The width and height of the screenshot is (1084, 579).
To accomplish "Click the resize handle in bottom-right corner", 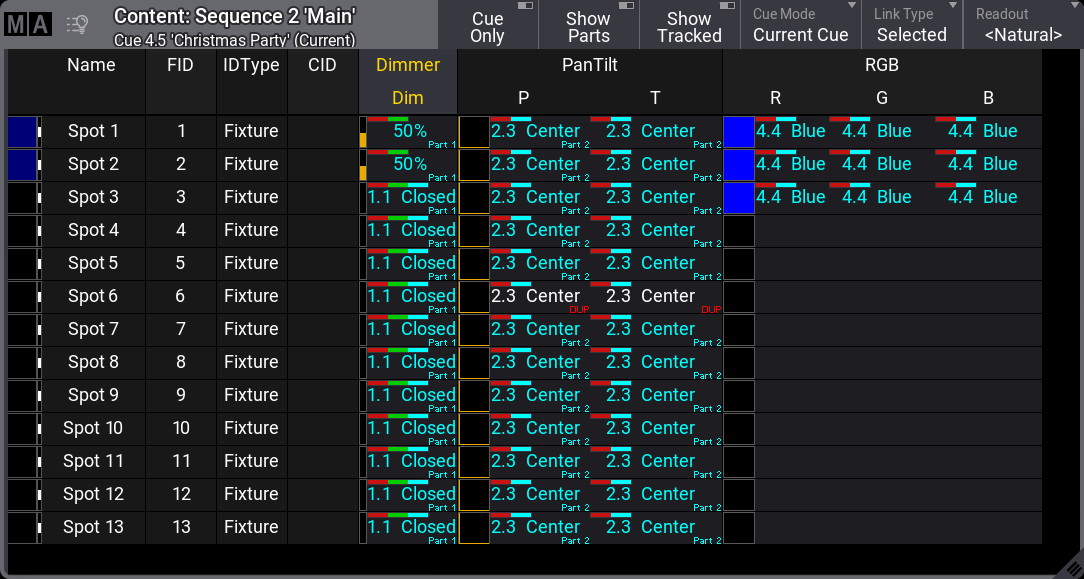I will click(1069, 565).
